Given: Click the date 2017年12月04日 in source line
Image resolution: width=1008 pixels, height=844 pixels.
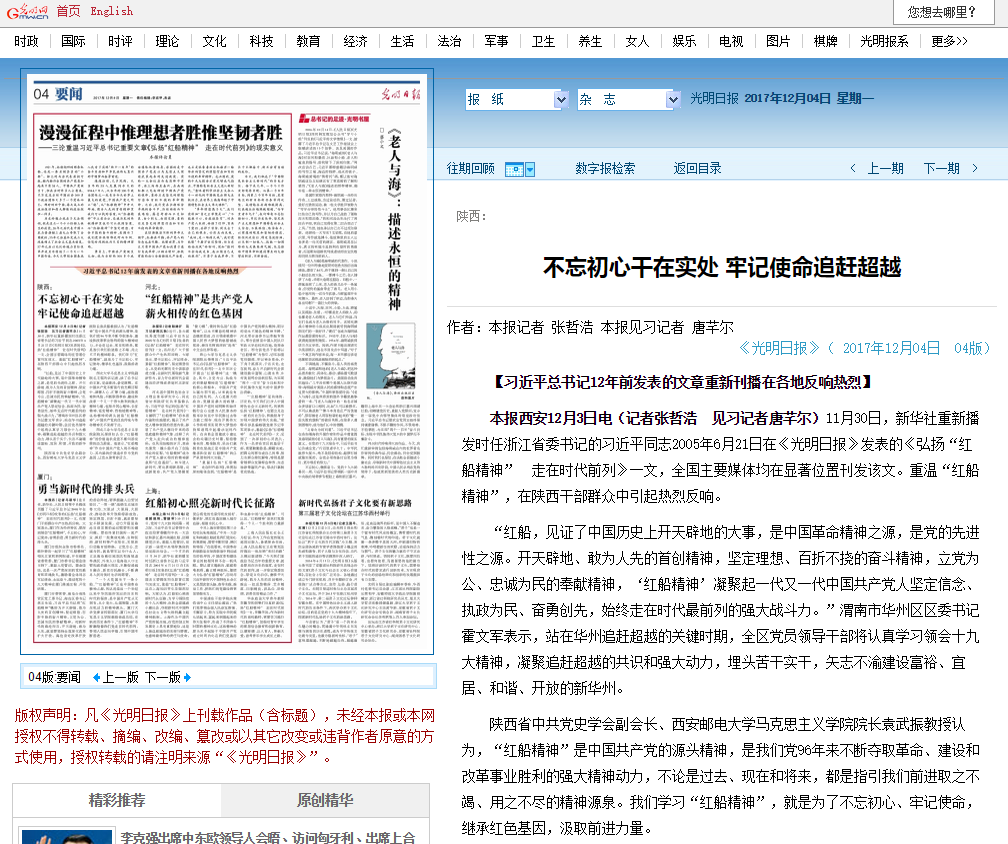Looking at the screenshot, I should click(x=891, y=348).
